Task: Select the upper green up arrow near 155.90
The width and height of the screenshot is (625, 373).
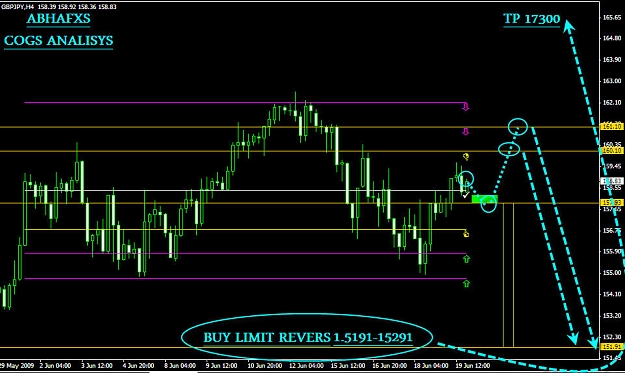Action: [466, 259]
